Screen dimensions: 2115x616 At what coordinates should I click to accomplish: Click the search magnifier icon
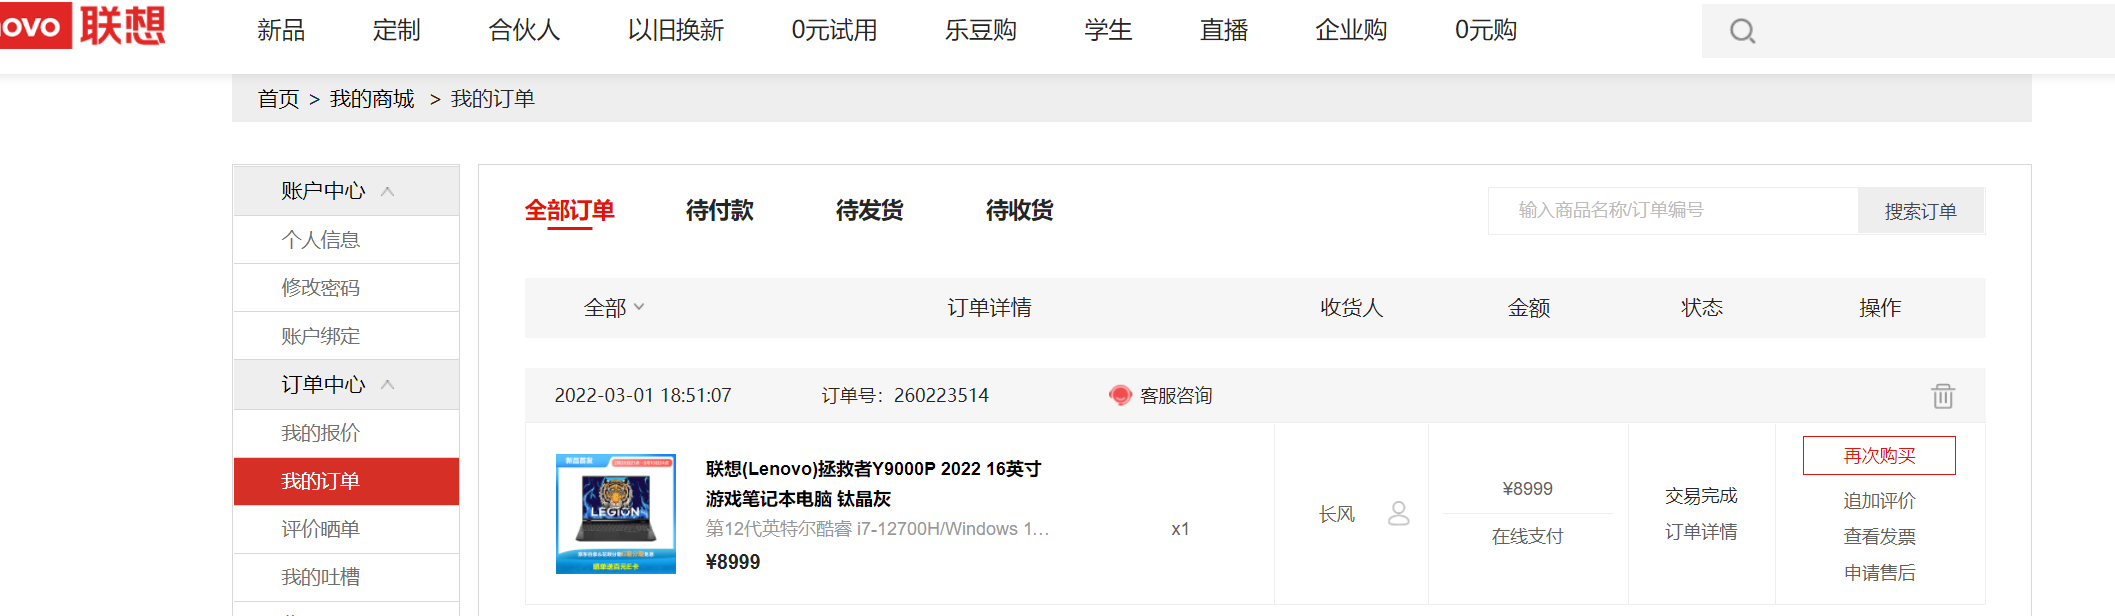(x=1742, y=32)
